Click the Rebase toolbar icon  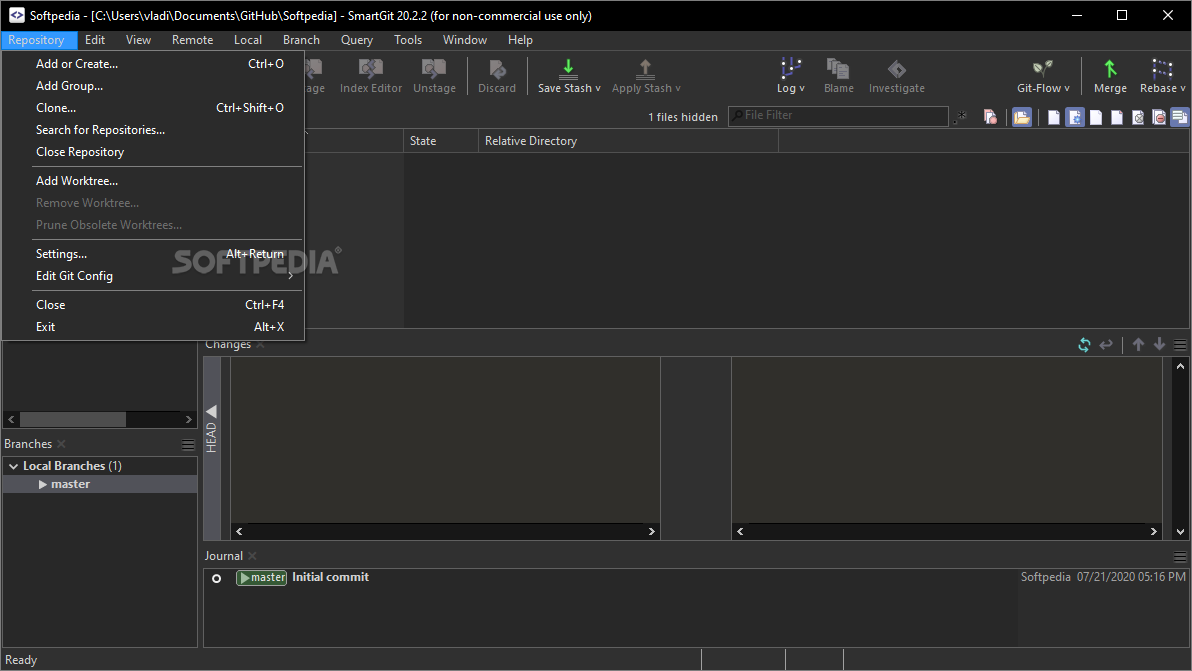(1162, 69)
